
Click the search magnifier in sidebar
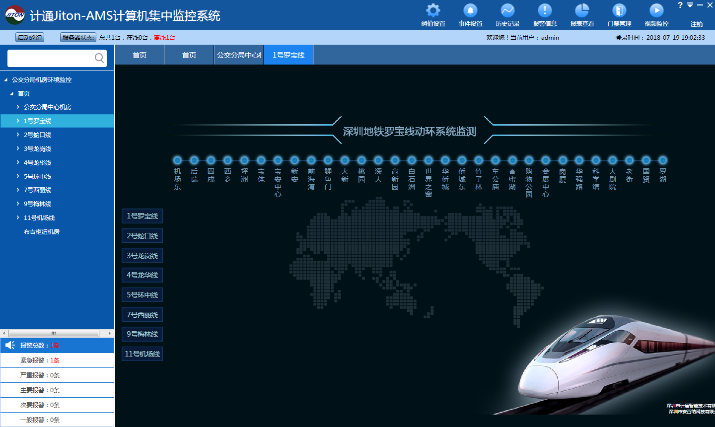click(x=98, y=59)
